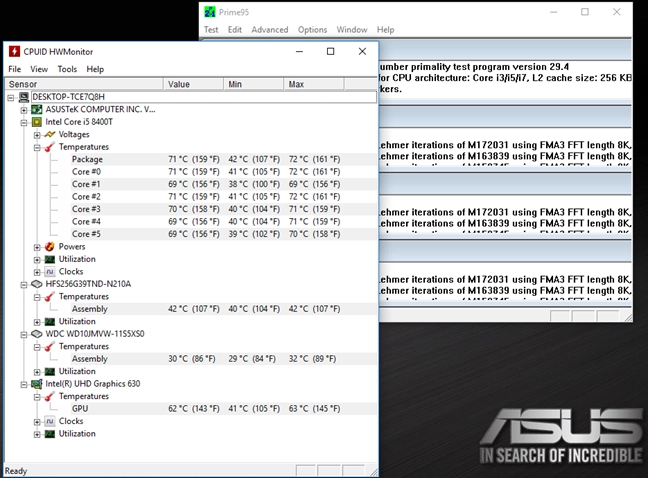Select the Core #4 row
Image resolution: width=648 pixels, height=478 pixels.
click(224, 222)
